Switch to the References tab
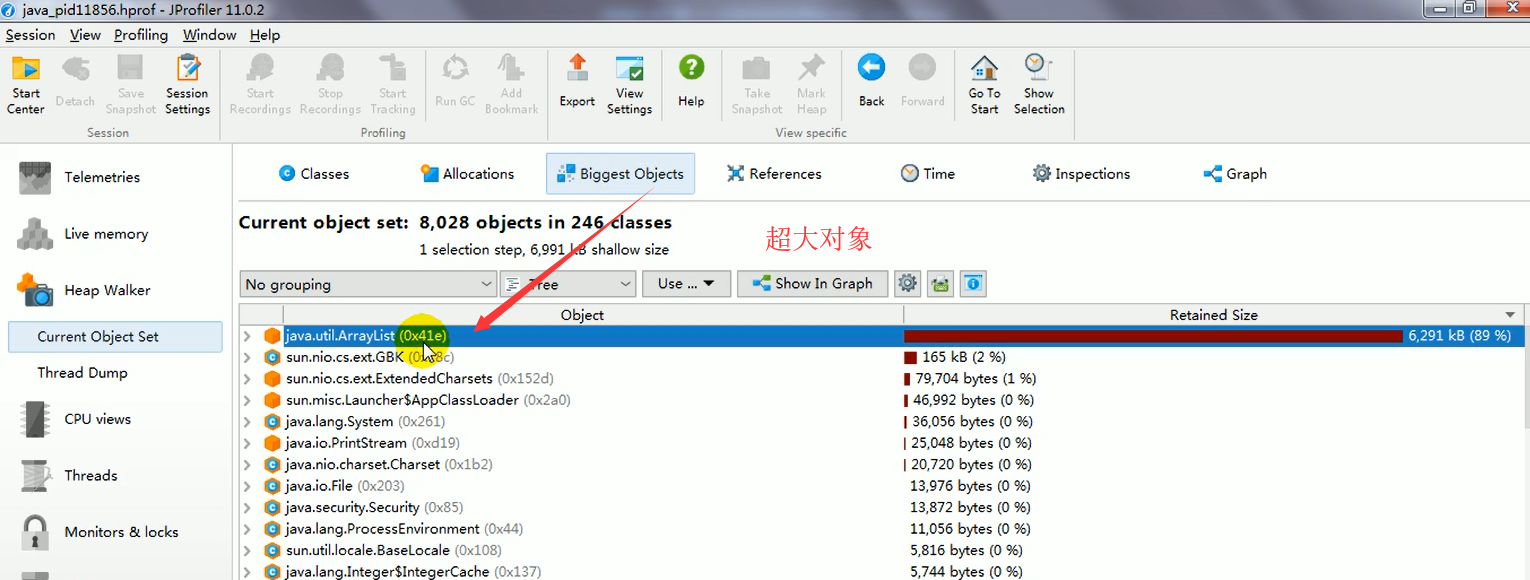Viewport: 1530px width, 580px height. (774, 173)
